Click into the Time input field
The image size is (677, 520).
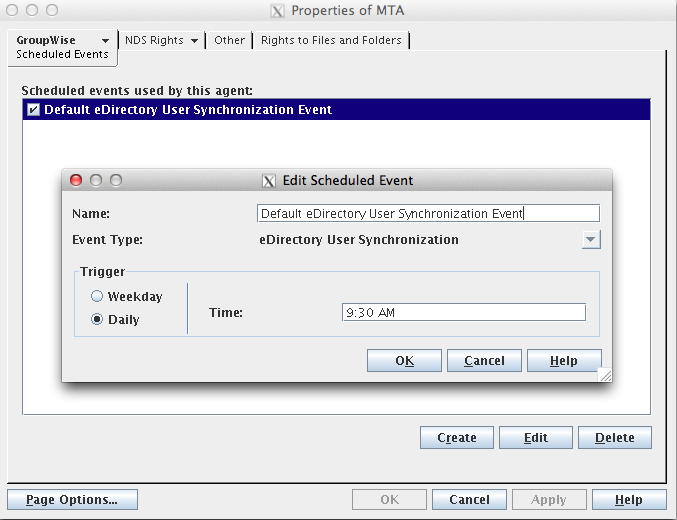pyautogui.click(x=464, y=312)
